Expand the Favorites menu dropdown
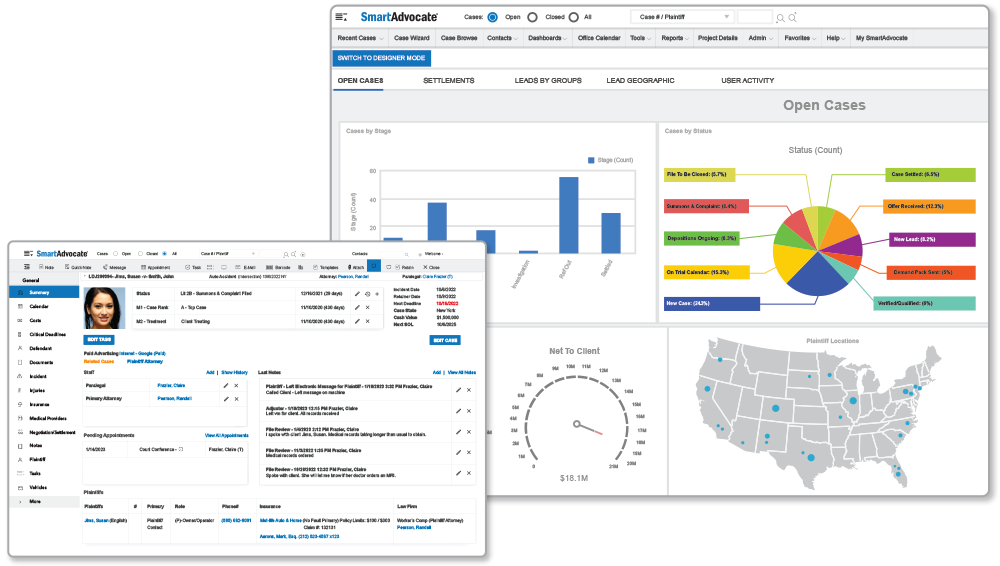Viewport: 1000px width, 566px height. pos(814,38)
